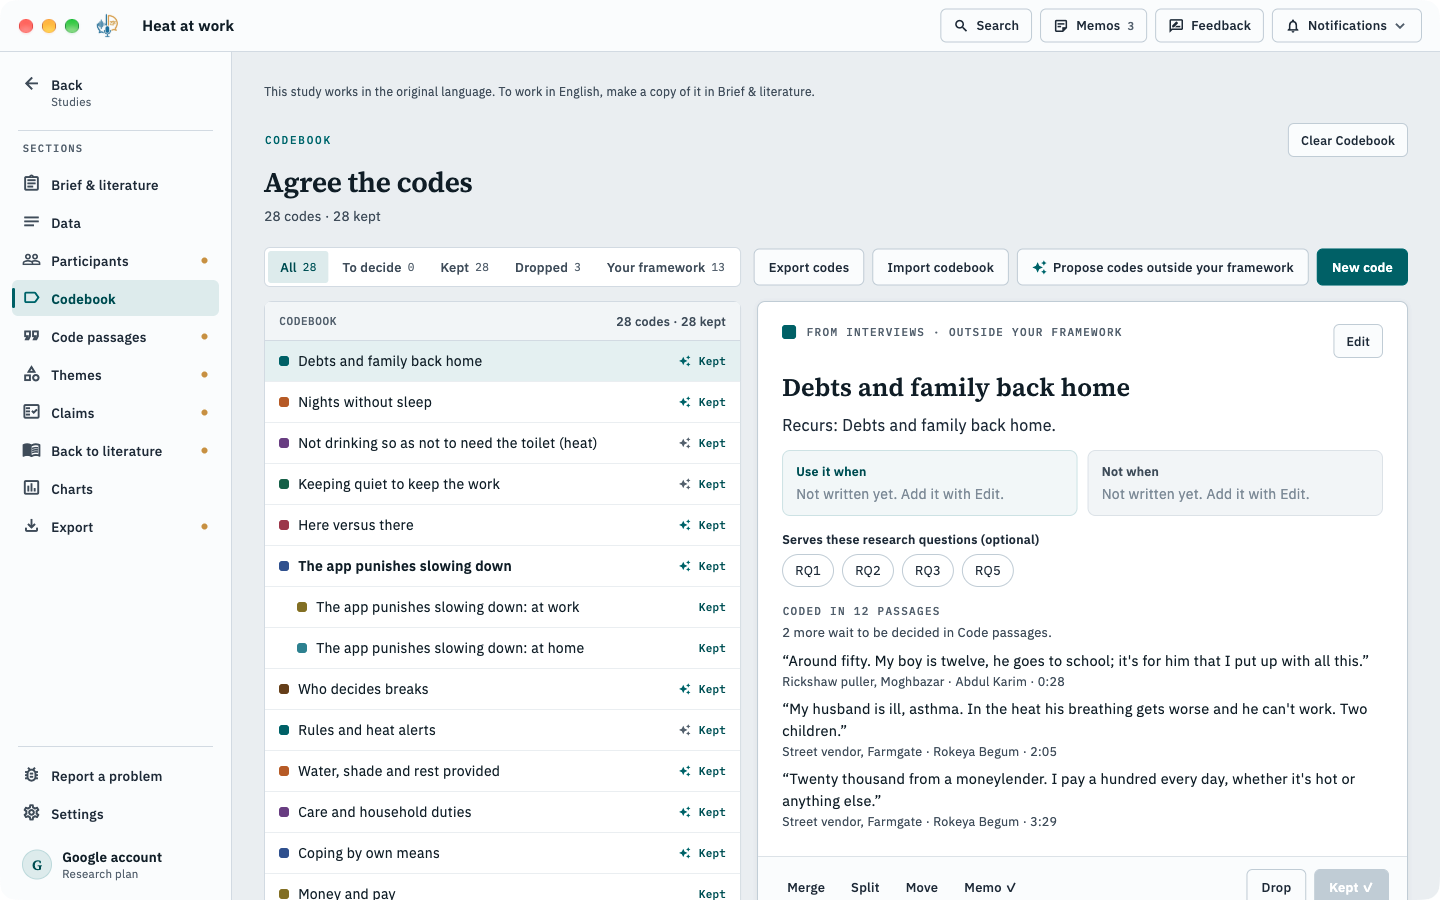Expand the Memo dropdown in the detail footer
The height and width of the screenshot is (900, 1440).
tap(990, 887)
